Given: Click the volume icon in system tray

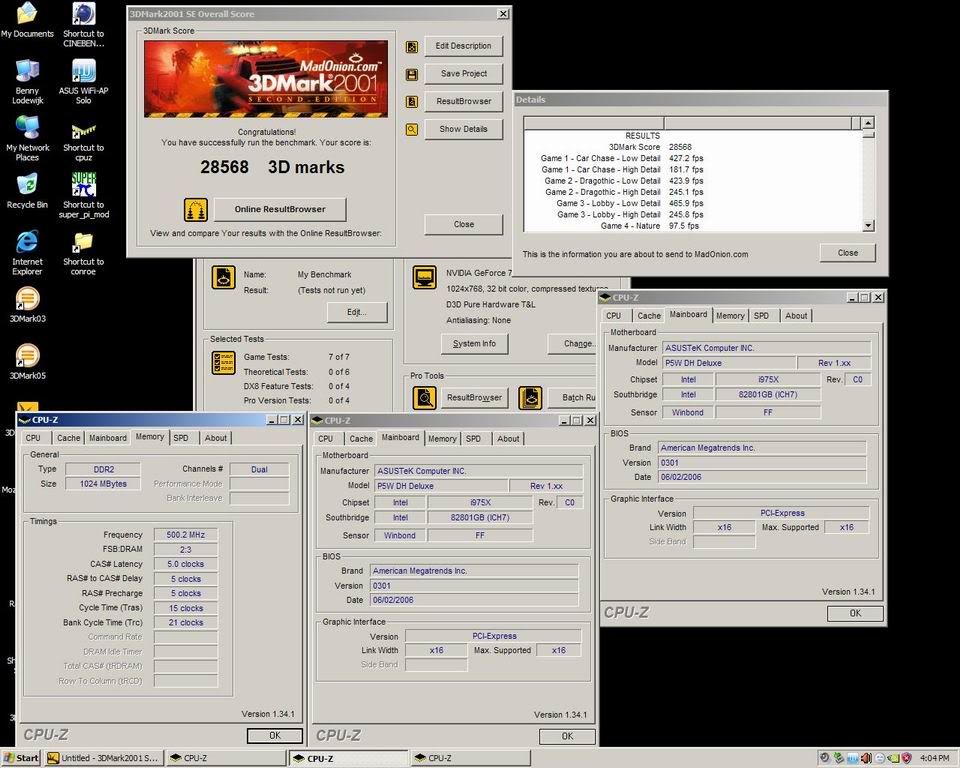Looking at the screenshot, I should pos(866,758).
